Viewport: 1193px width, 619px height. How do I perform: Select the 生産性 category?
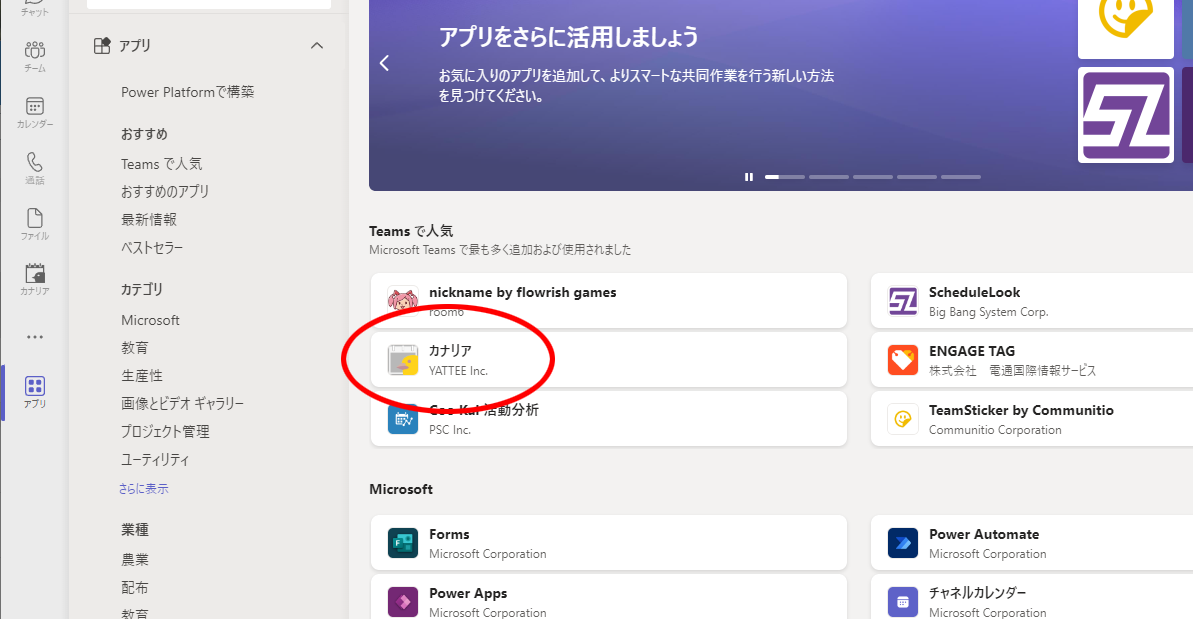tap(142, 376)
